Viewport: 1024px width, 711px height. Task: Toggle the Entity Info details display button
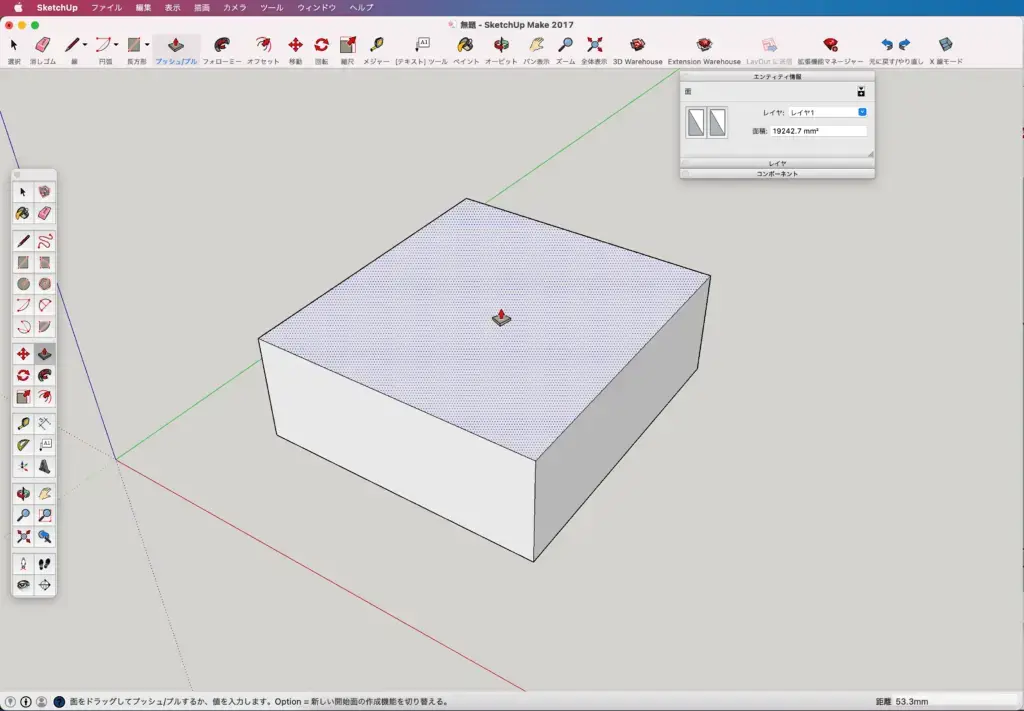tap(861, 92)
